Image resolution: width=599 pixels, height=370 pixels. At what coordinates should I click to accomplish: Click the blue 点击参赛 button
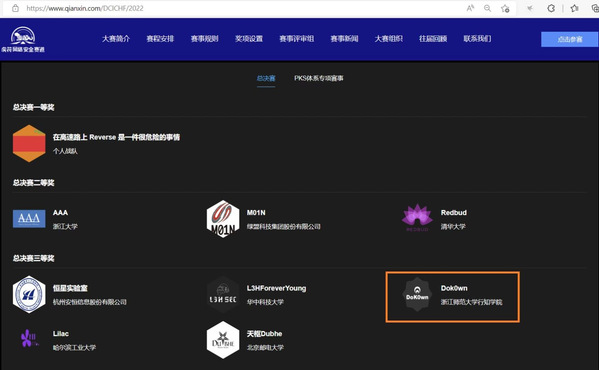click(x=570, y=39)
